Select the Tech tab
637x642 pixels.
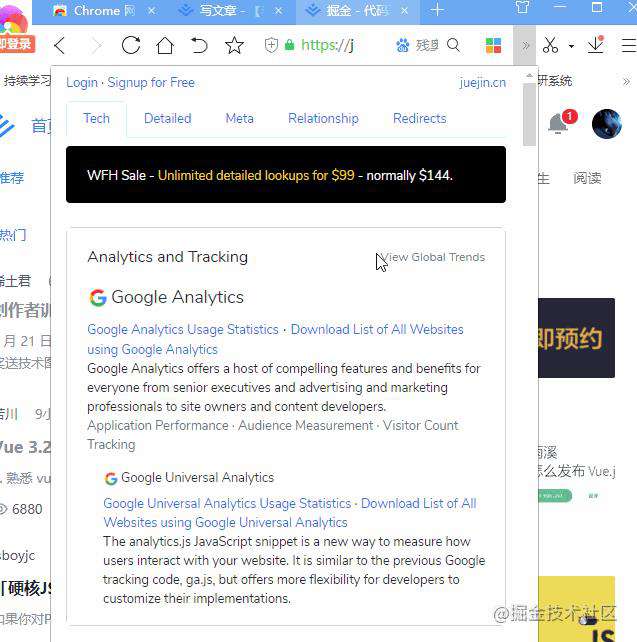point(97,119)
